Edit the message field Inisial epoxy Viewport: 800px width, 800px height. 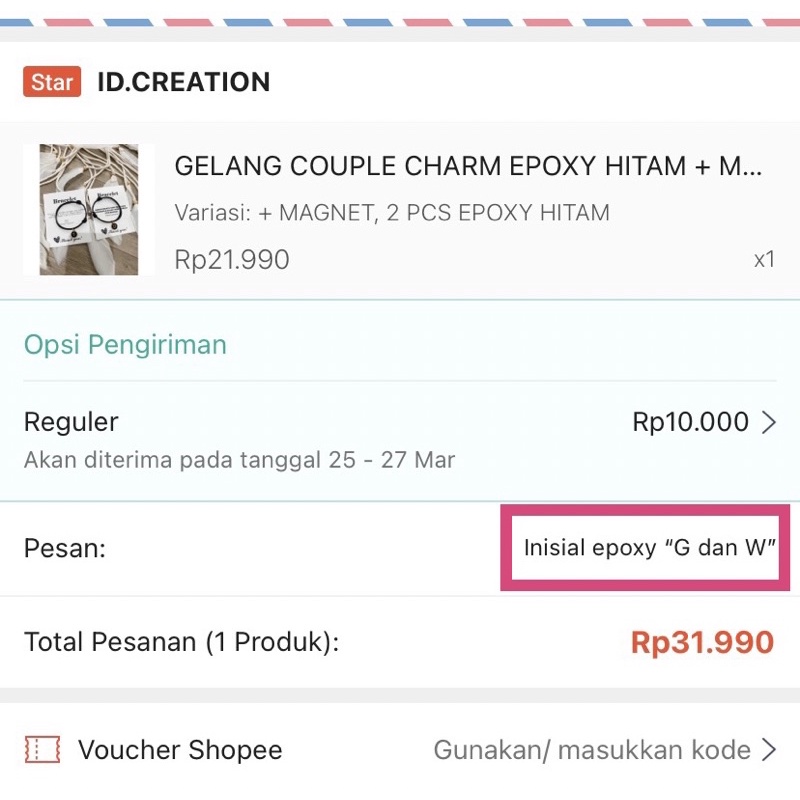click(650, 548)
